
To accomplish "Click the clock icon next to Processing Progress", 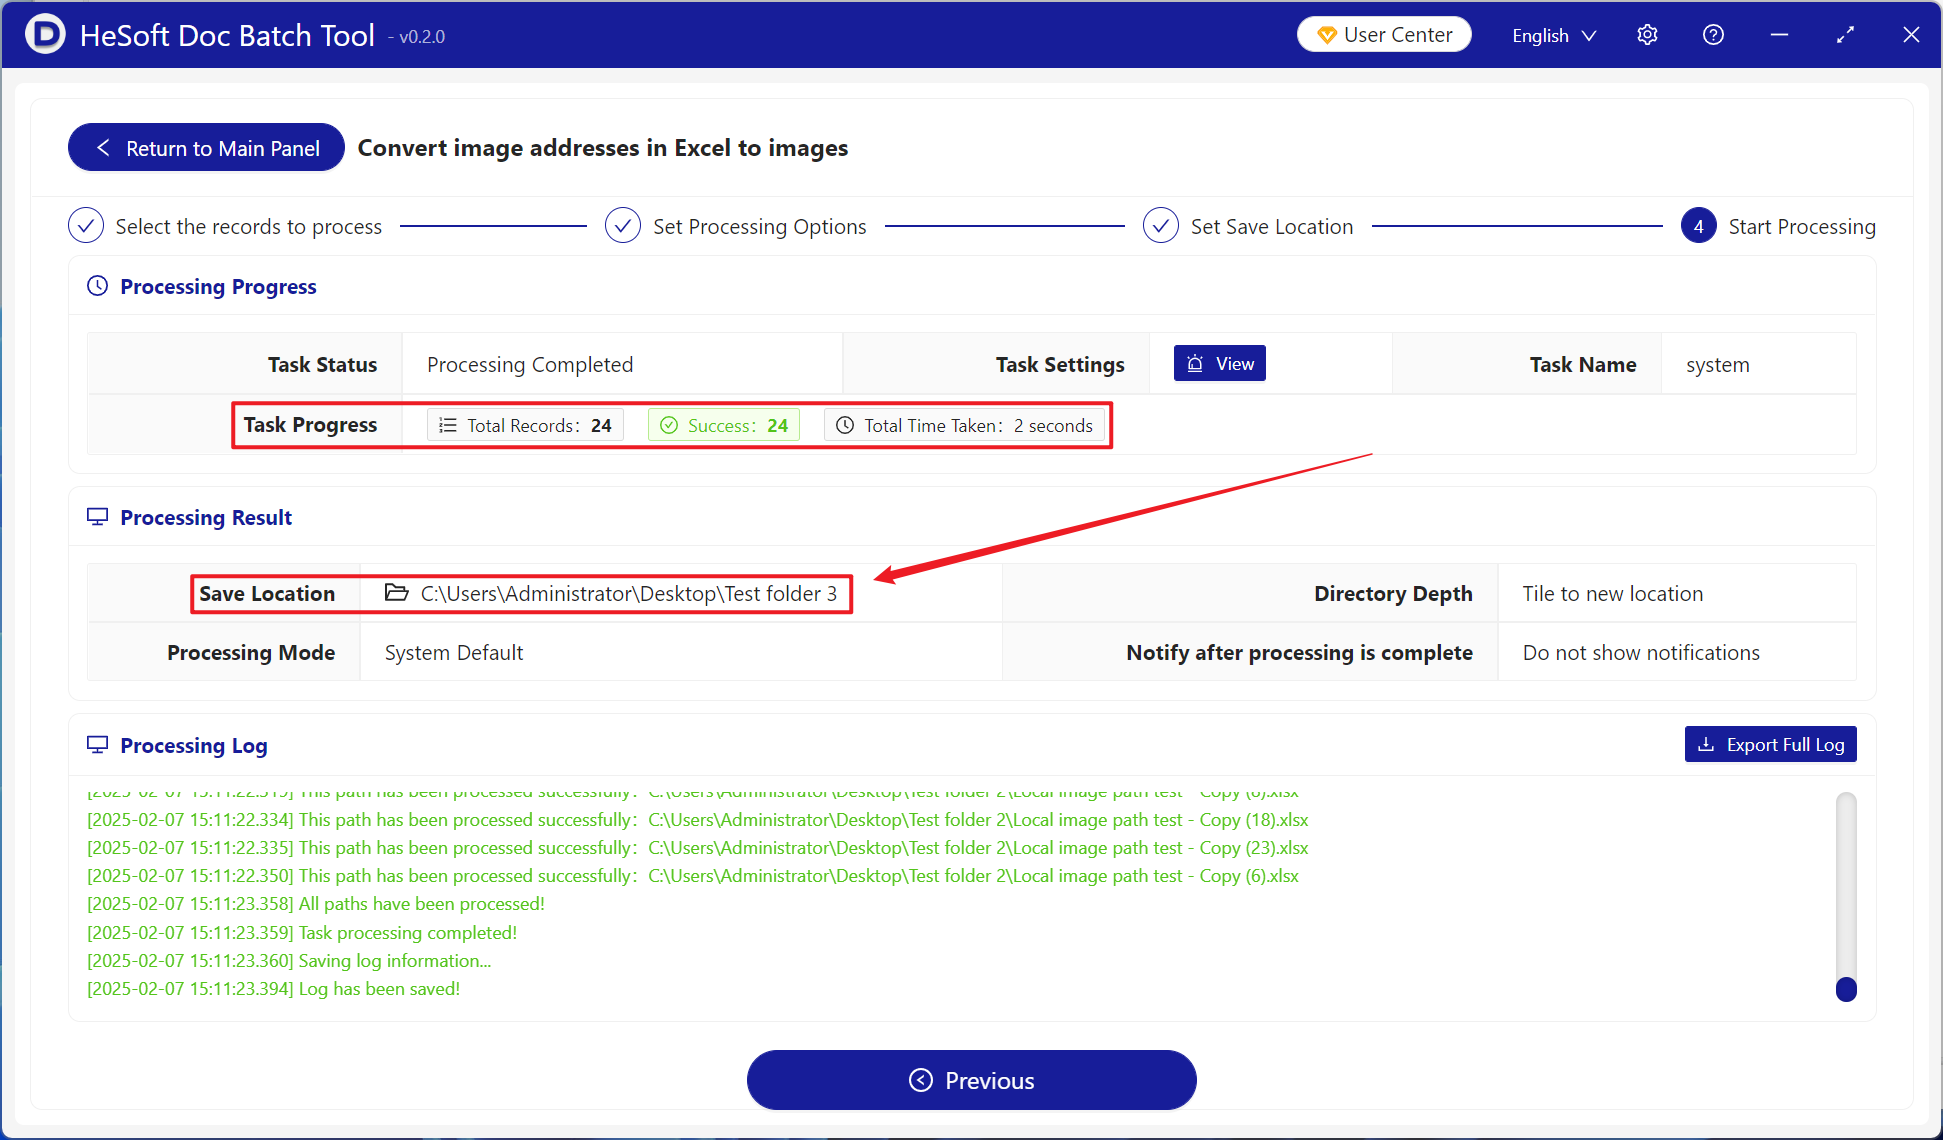I will [97, 286].
